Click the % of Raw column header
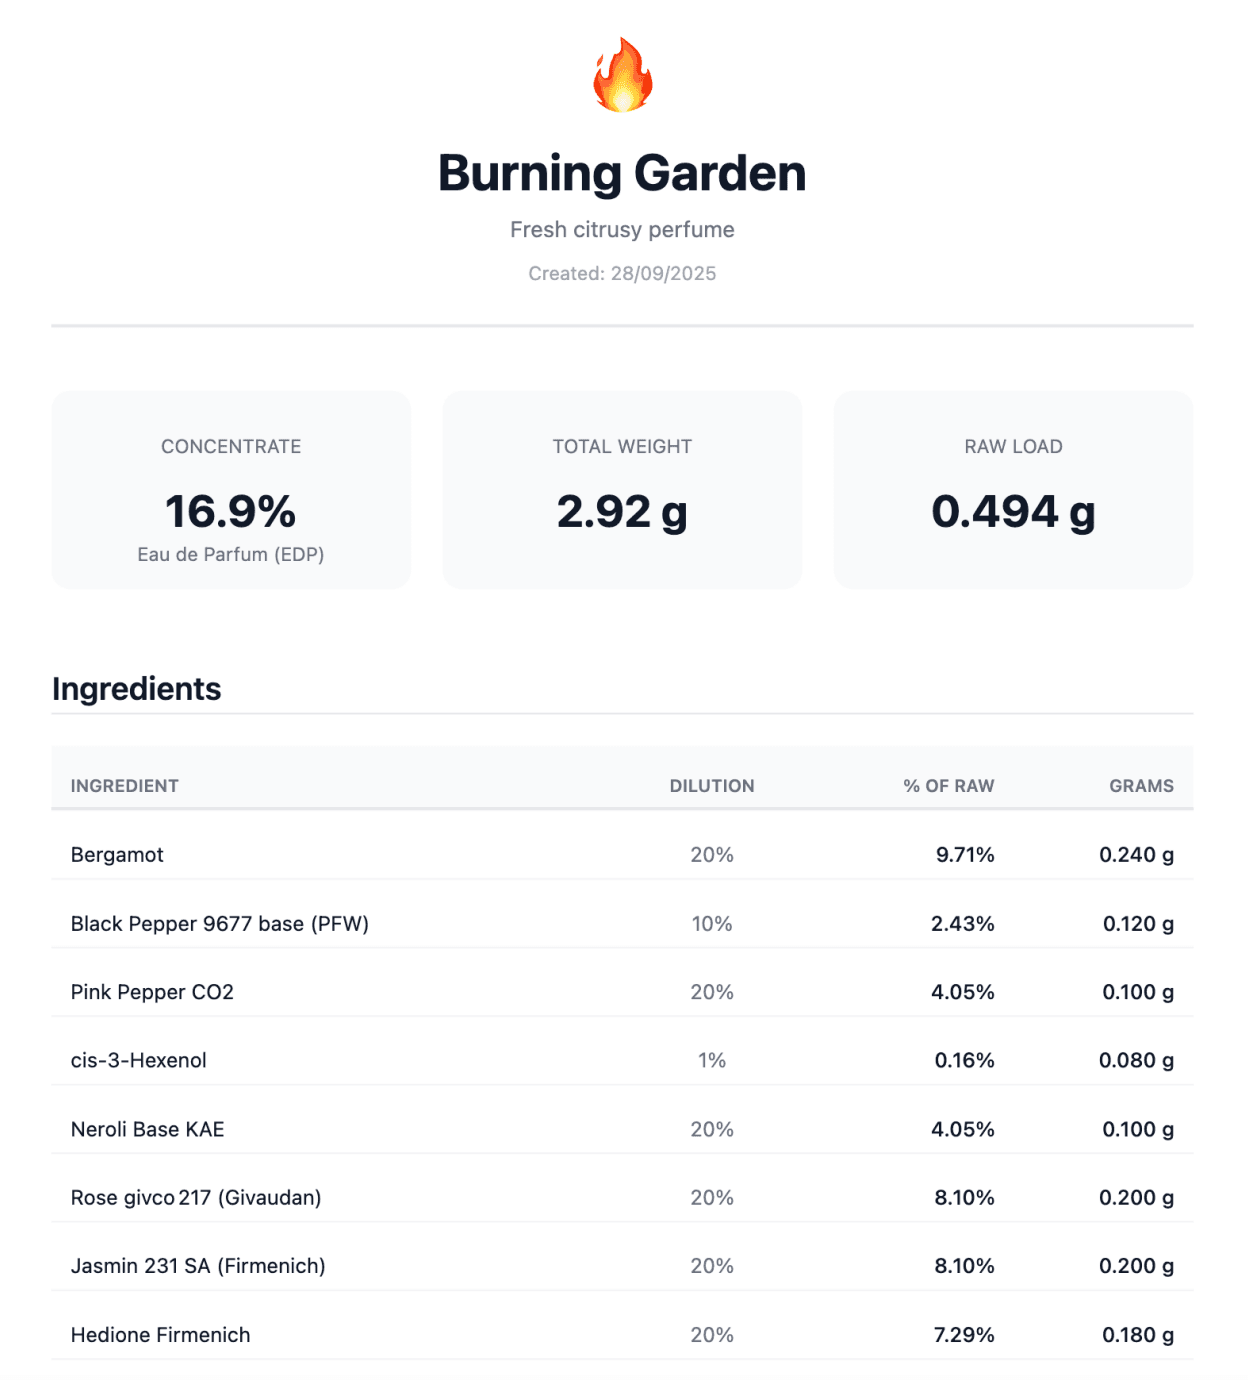Viewport: 1248px width, 1380px height. click(948, 786)
